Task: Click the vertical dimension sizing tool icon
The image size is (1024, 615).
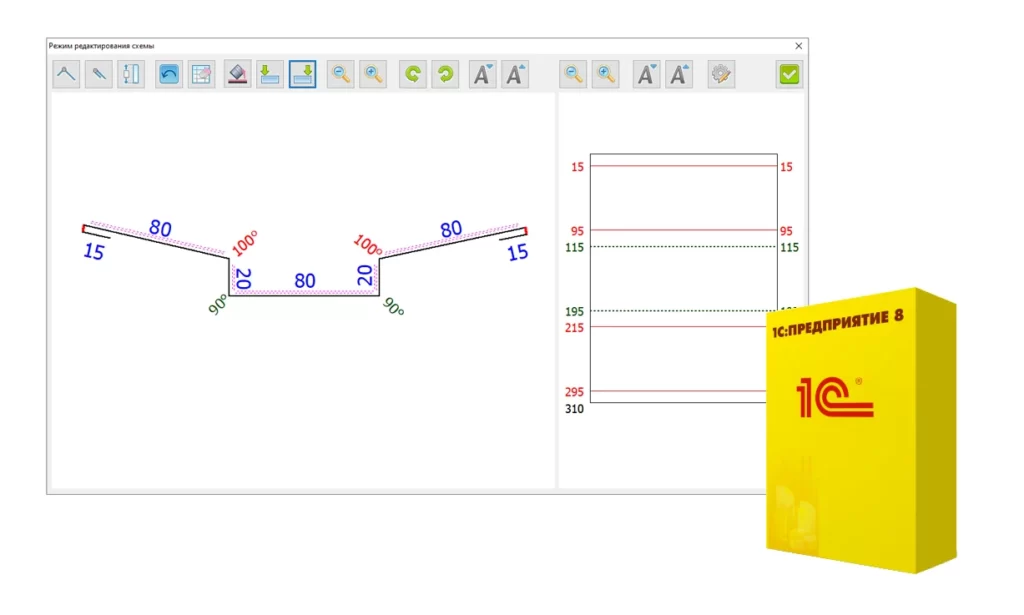Action: tap(131, 74)
